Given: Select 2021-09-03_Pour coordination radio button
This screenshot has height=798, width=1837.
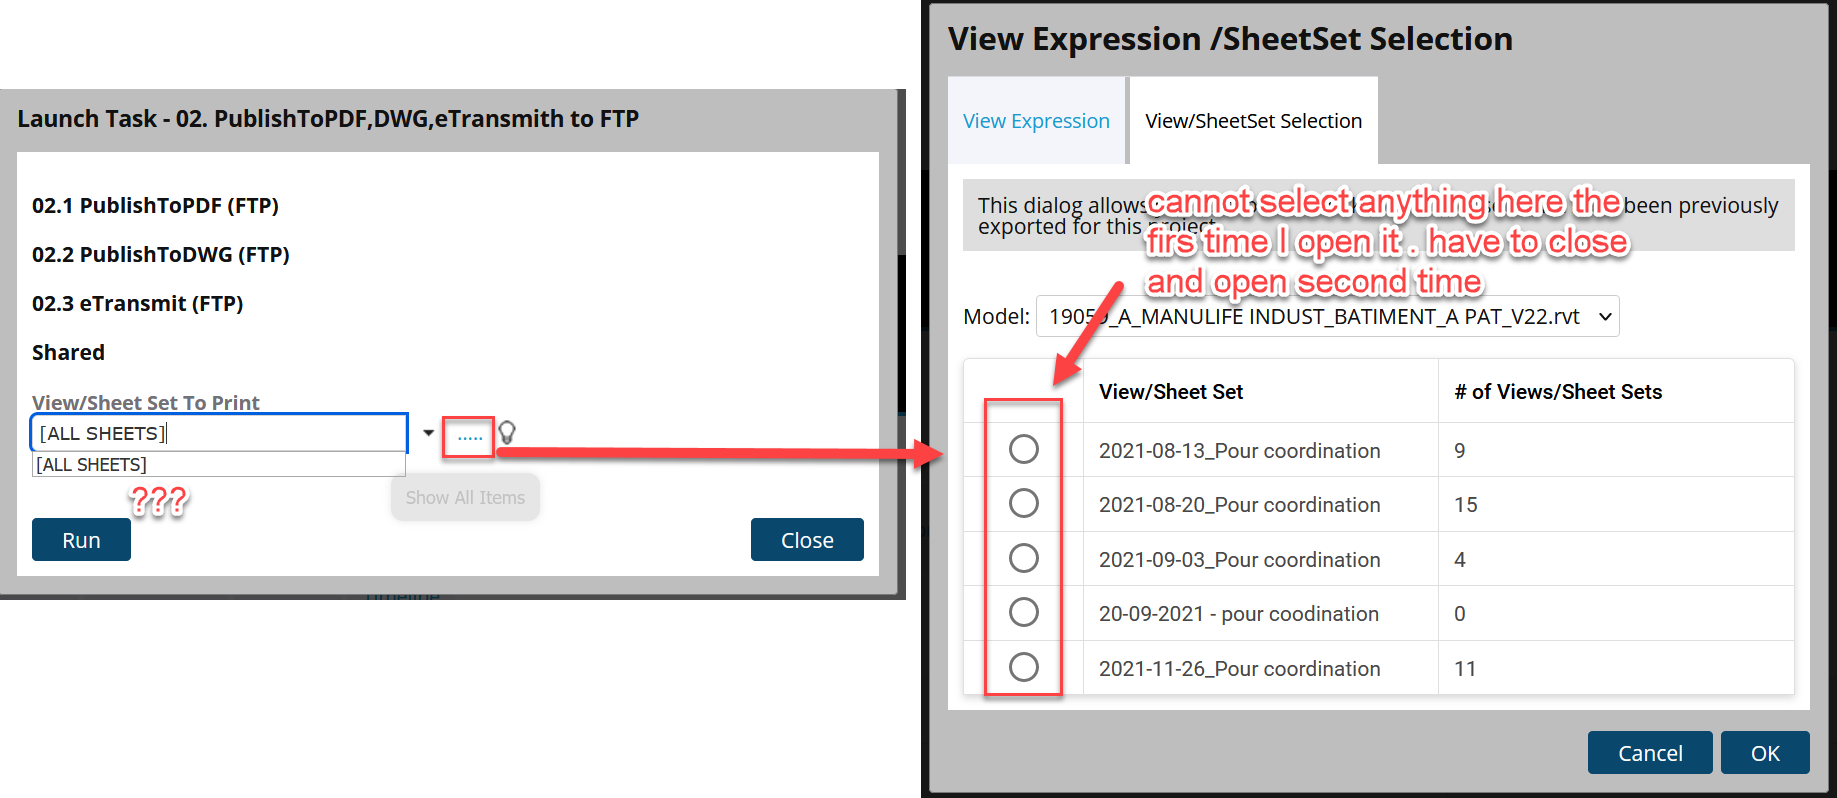Looking at the screenshot, I should (1023, 558).
